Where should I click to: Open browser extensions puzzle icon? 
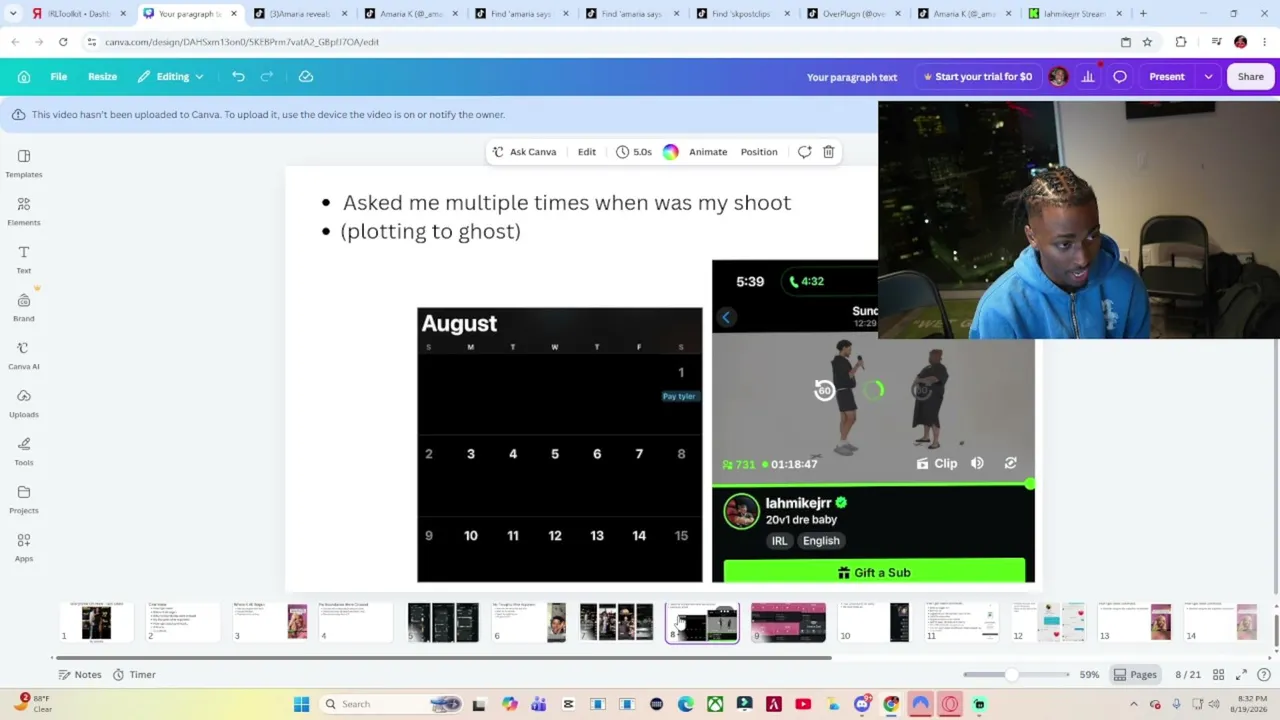coord(1181,42)
